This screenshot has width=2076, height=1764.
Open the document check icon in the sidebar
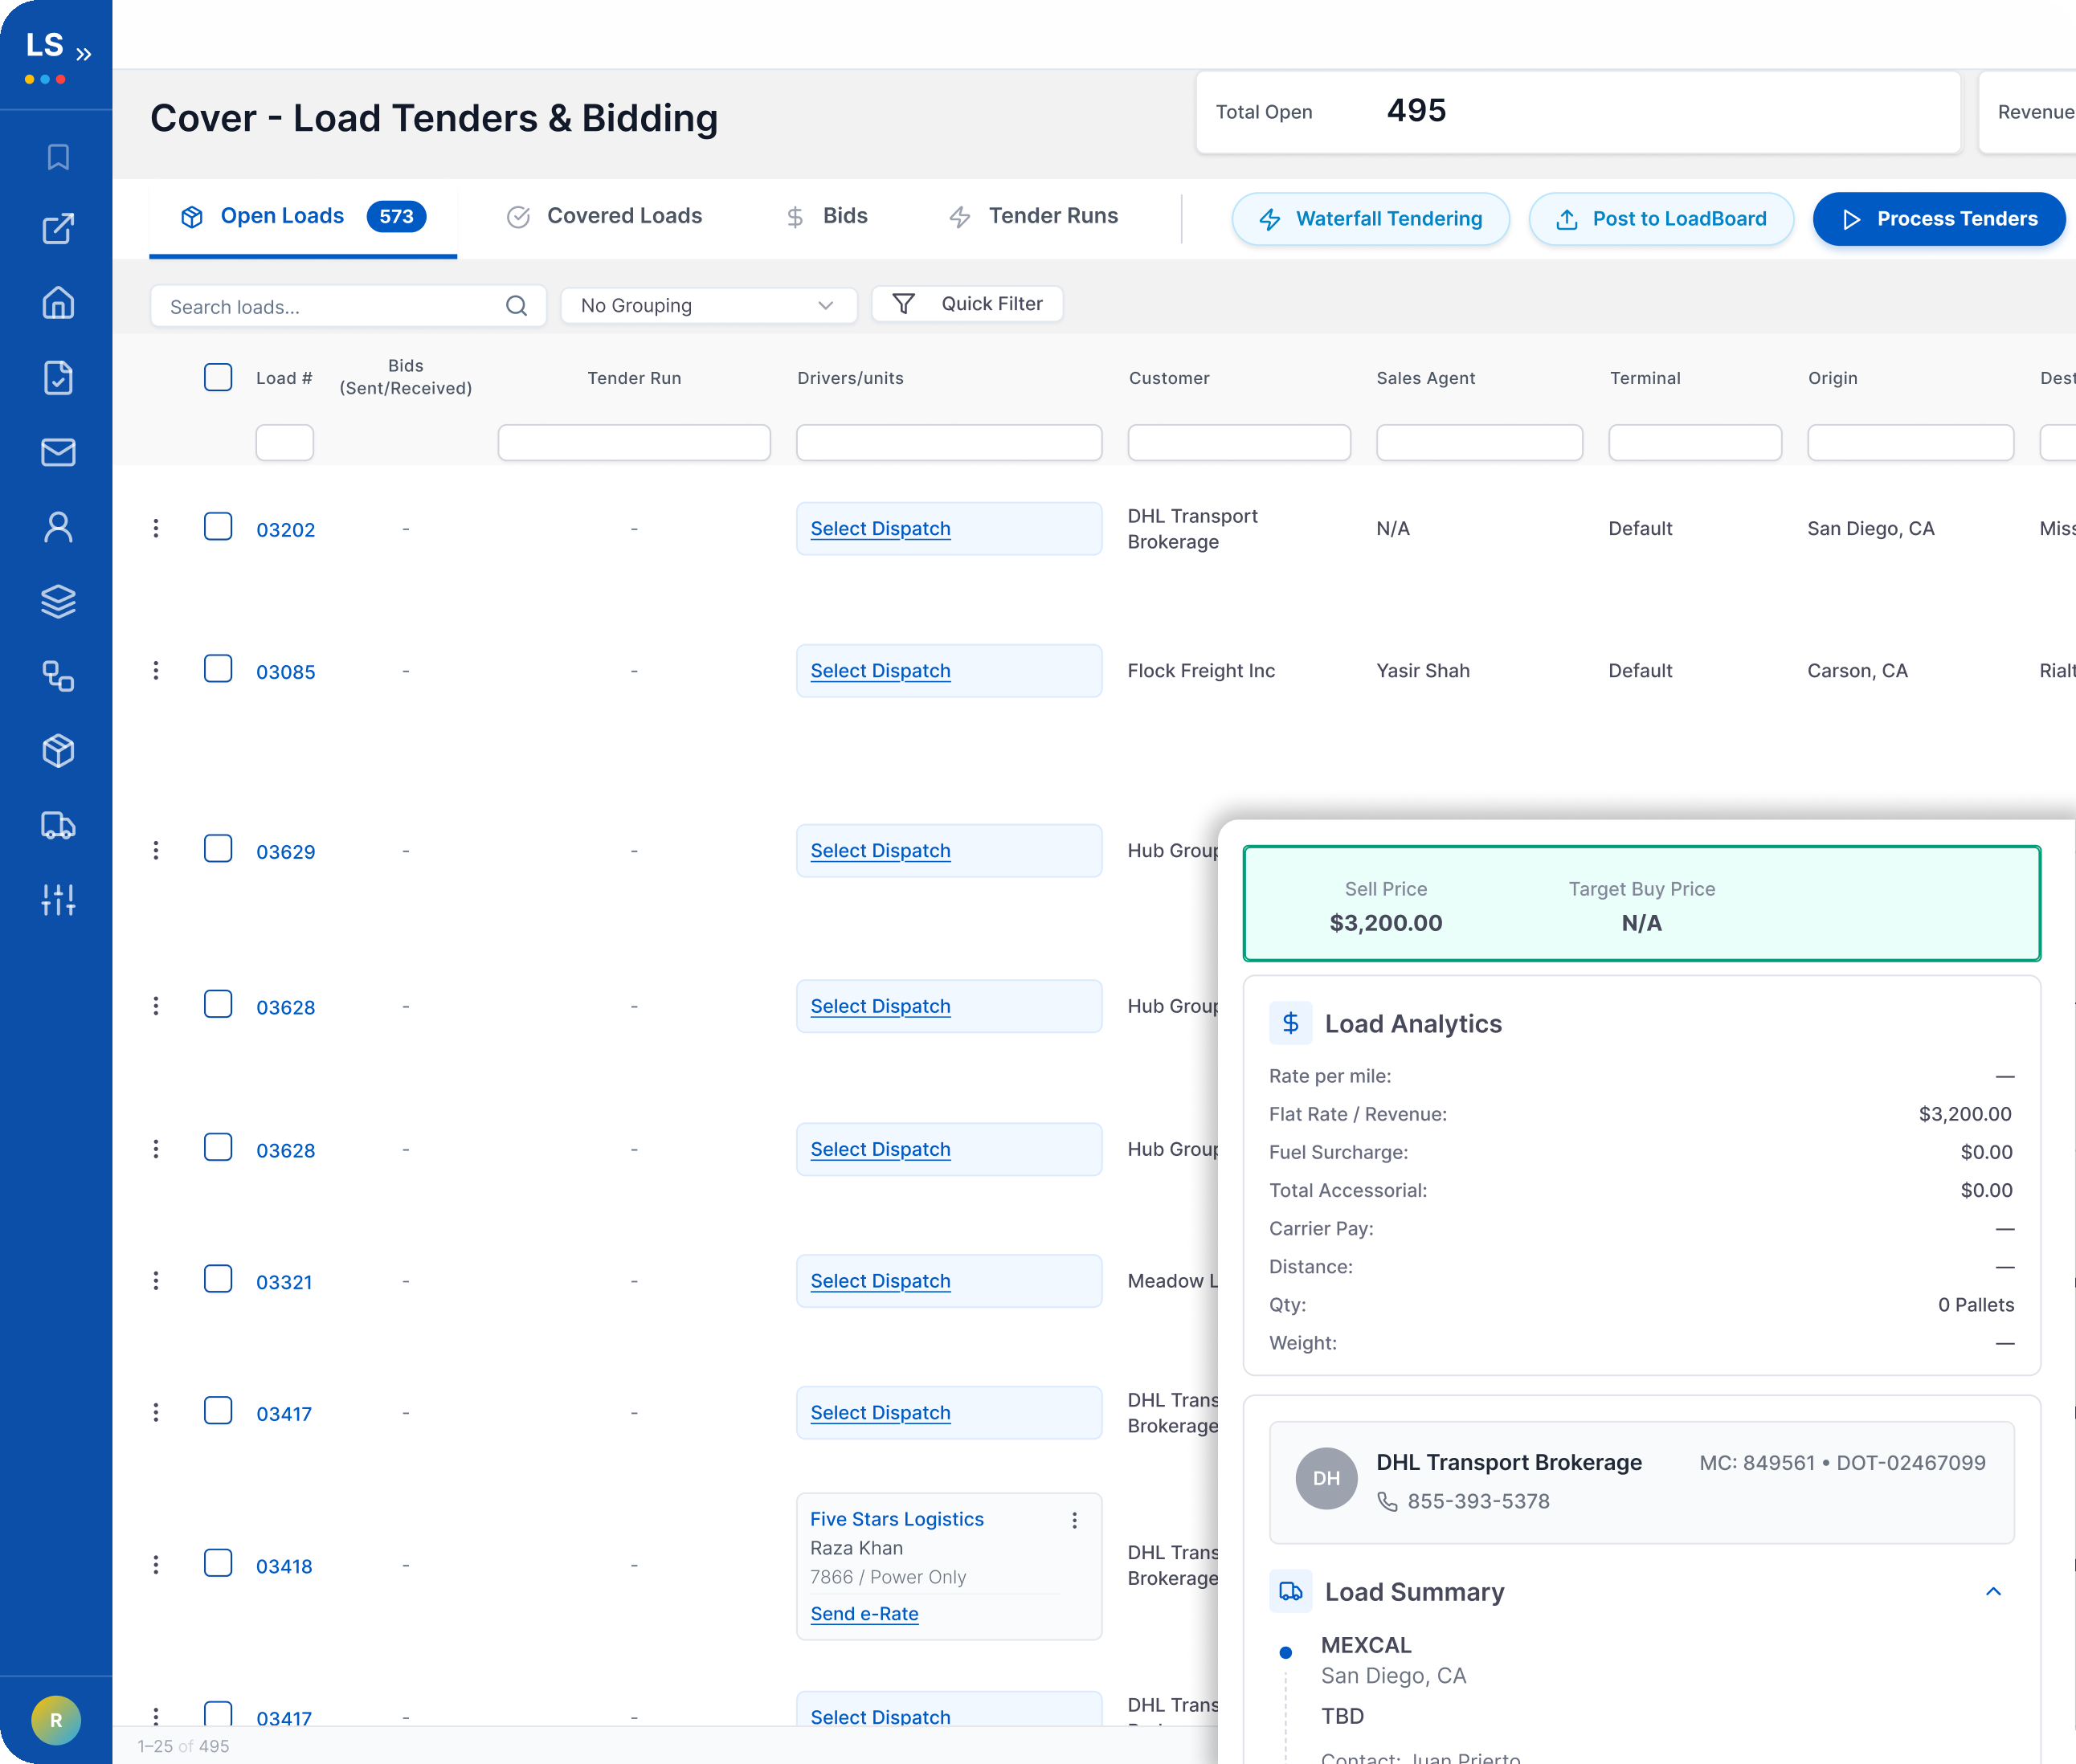coord(58,378)
